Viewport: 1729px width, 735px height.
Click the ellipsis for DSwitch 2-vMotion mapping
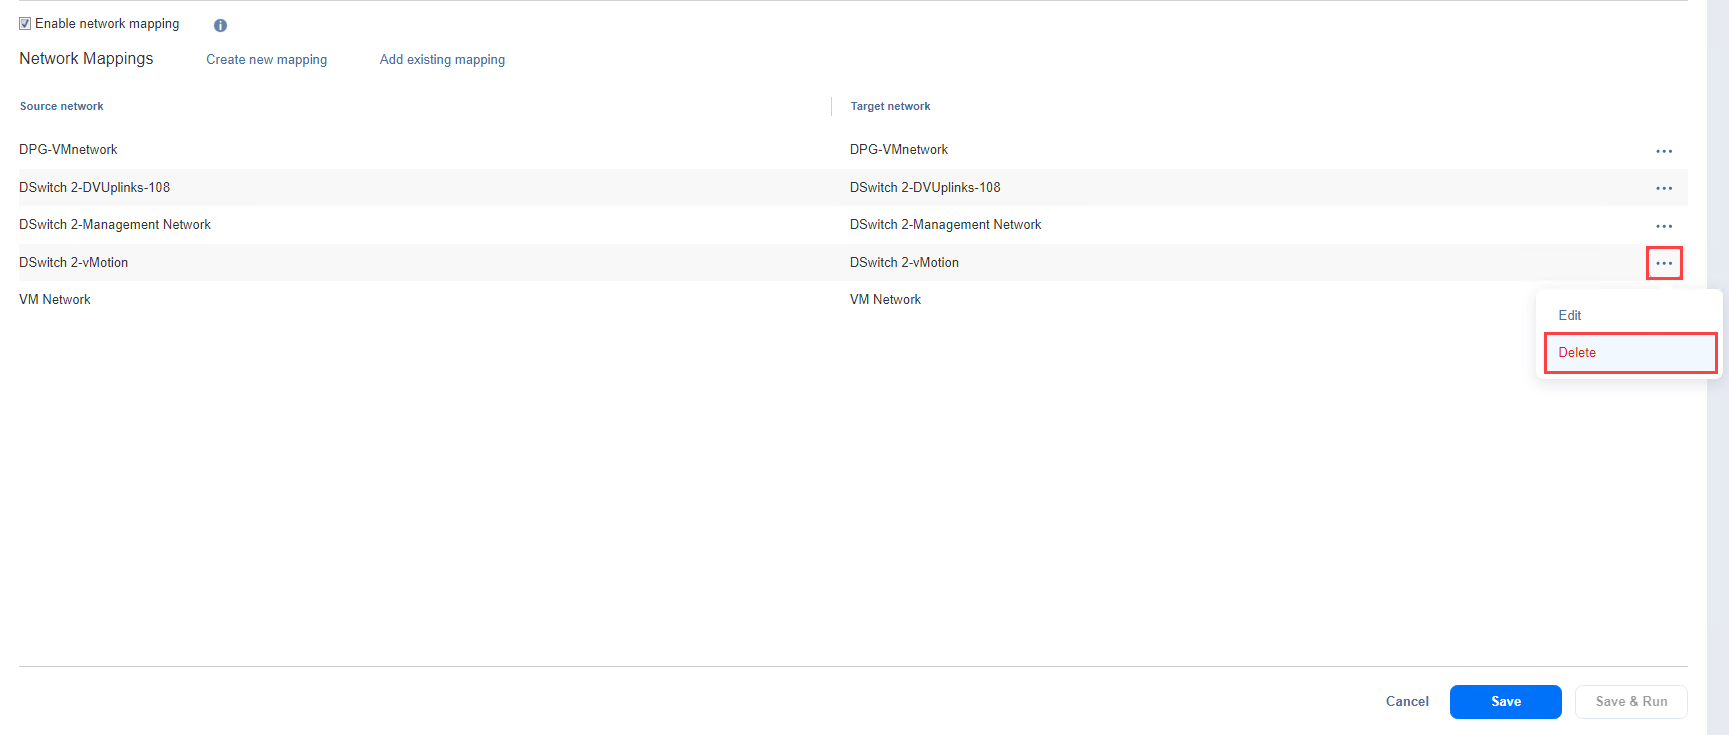point(1663,263)
